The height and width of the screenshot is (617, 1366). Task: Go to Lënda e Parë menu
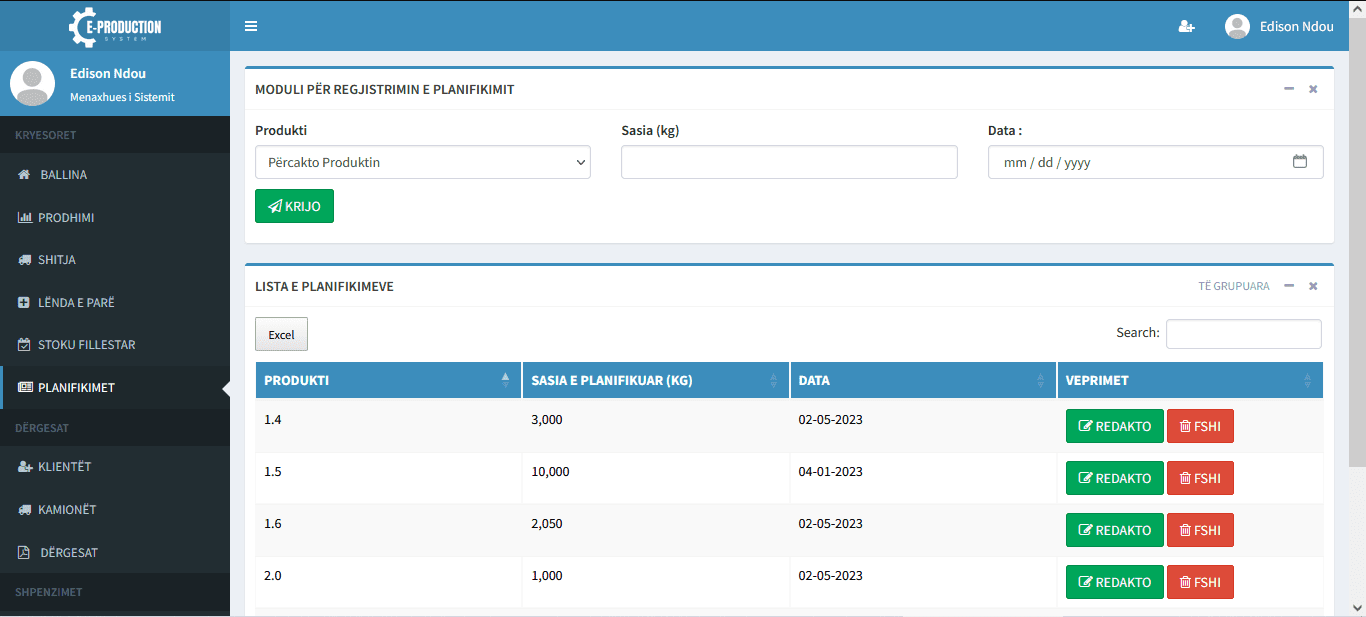[x=77, y=302]
